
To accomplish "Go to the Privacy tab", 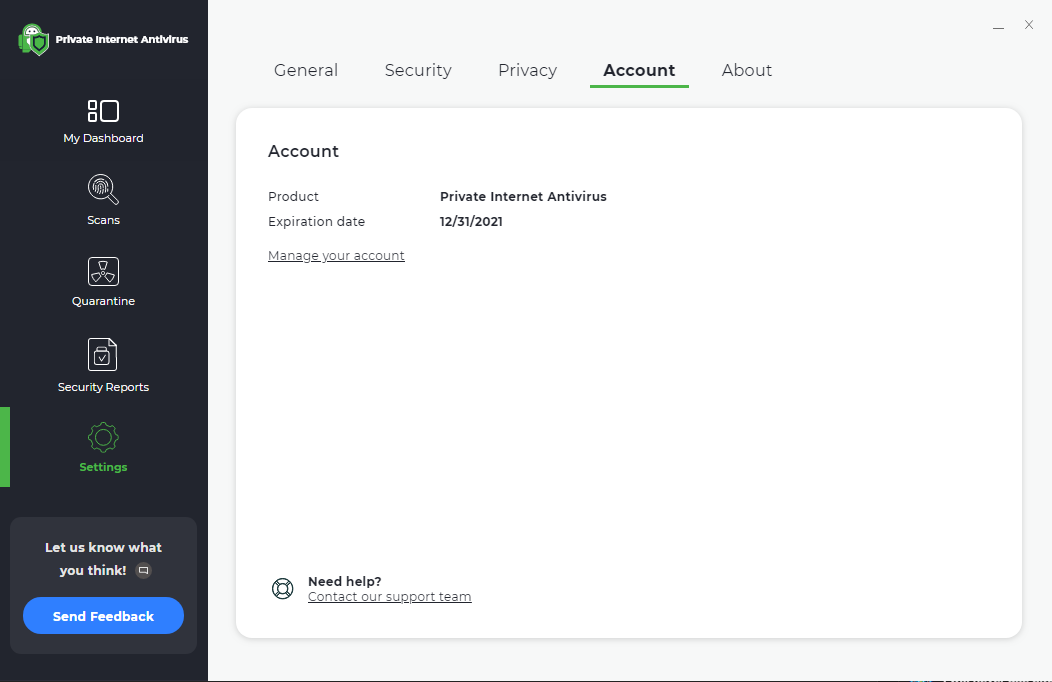I will (x=527, y=70).
